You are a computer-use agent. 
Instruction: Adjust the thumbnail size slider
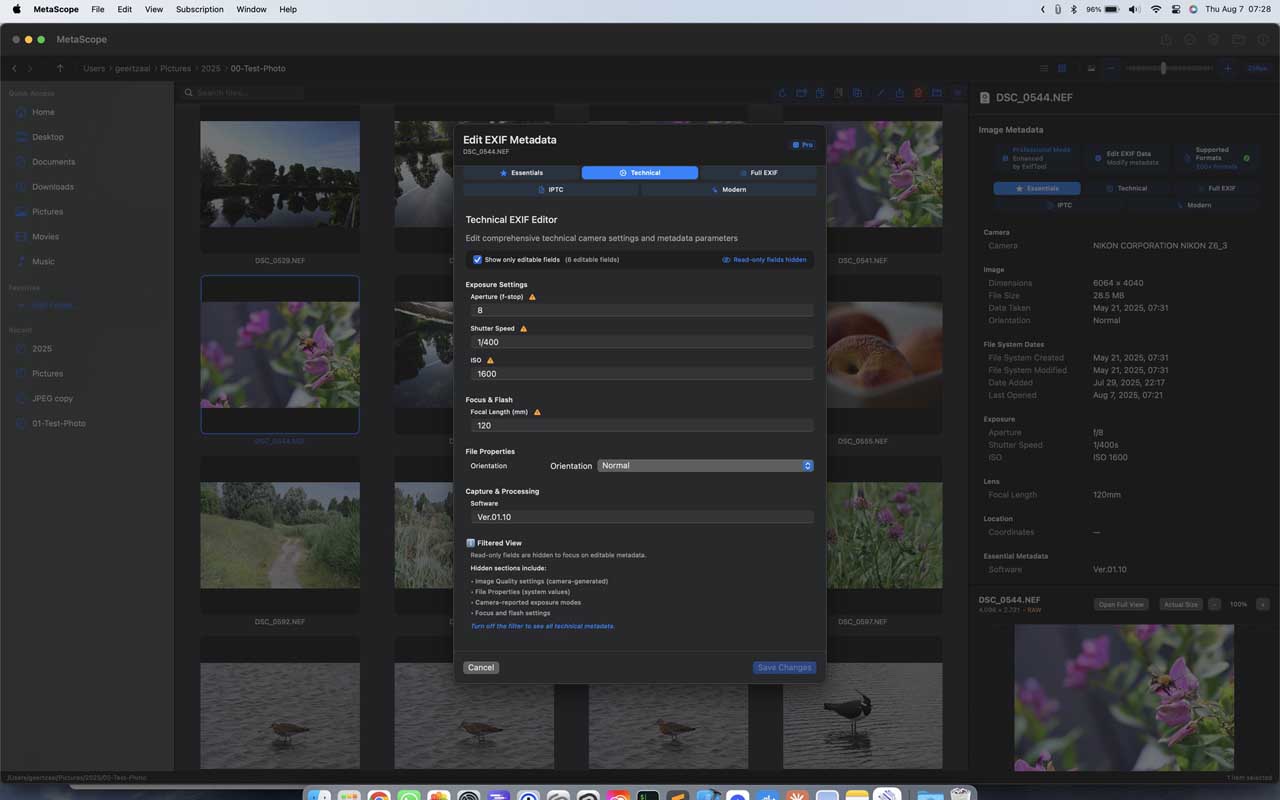click(1169, 69)
